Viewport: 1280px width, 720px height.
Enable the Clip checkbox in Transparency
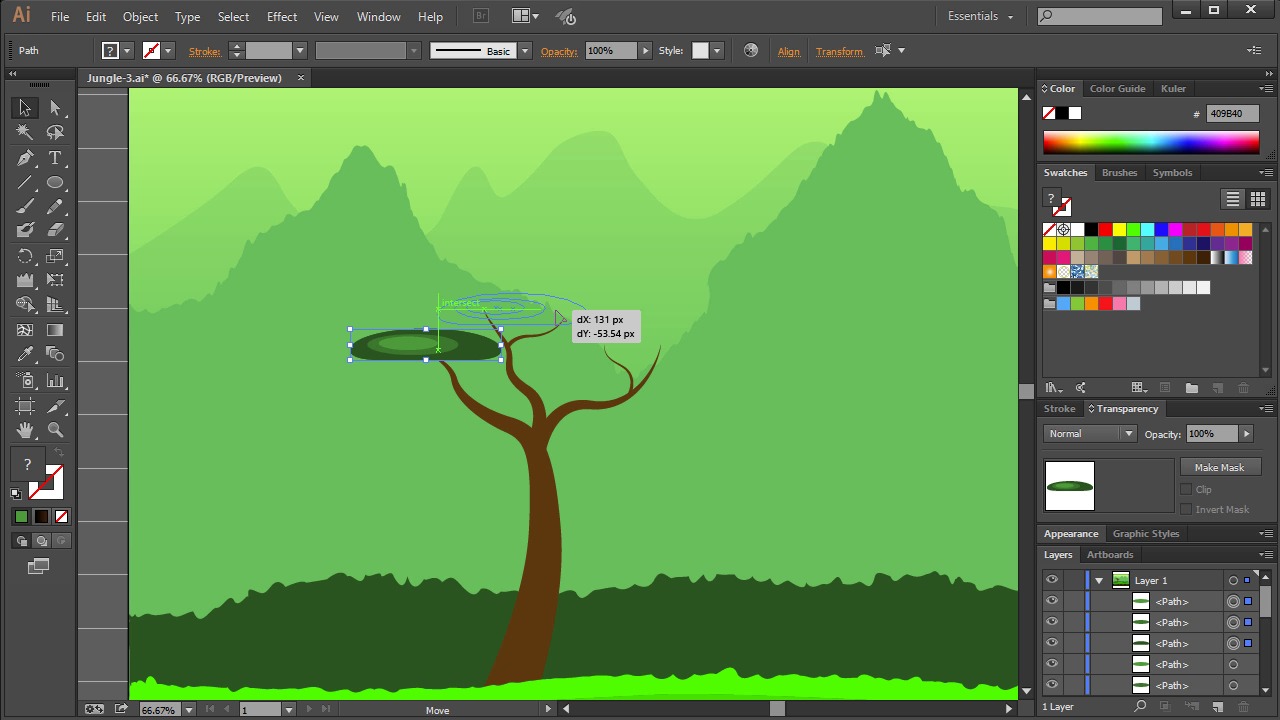point(1186,489)
